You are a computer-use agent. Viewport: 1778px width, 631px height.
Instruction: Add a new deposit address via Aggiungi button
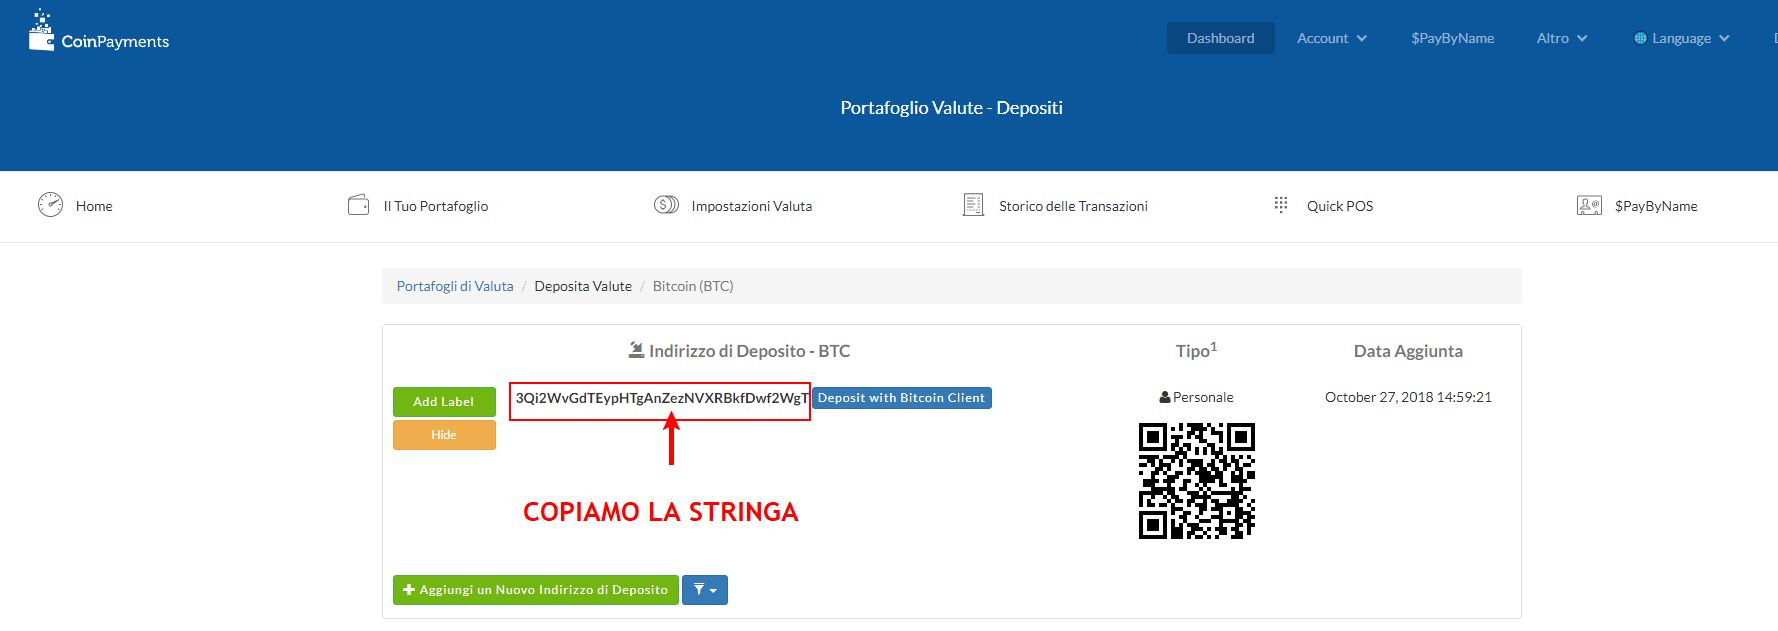point(535,590)
